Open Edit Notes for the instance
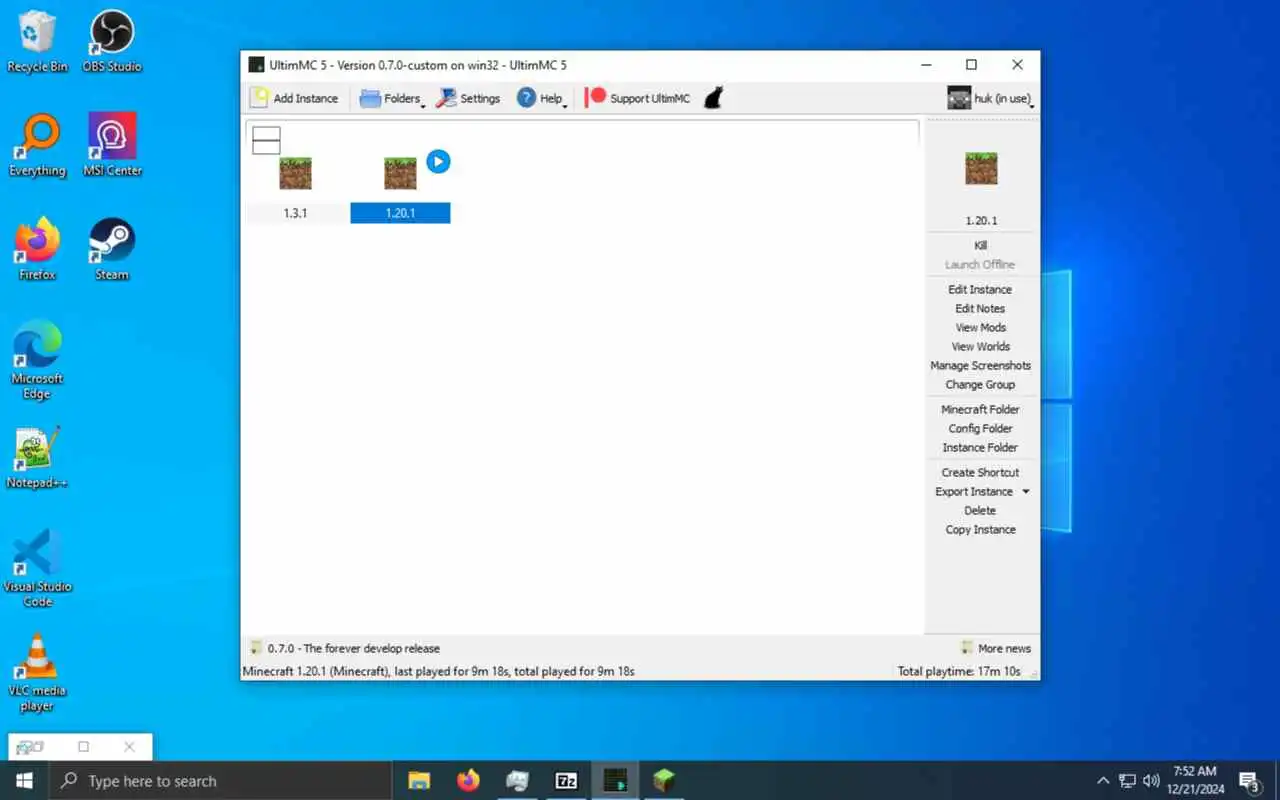This screenshot has width=1280, height=800. [981, 308]
